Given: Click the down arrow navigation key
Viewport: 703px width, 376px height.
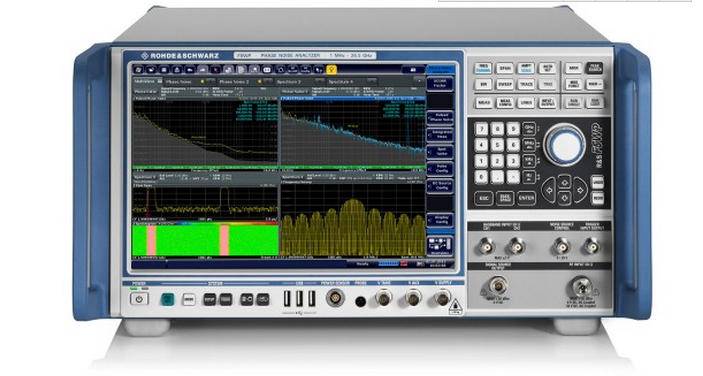Looking at the screenshot, I should [564, 197].
